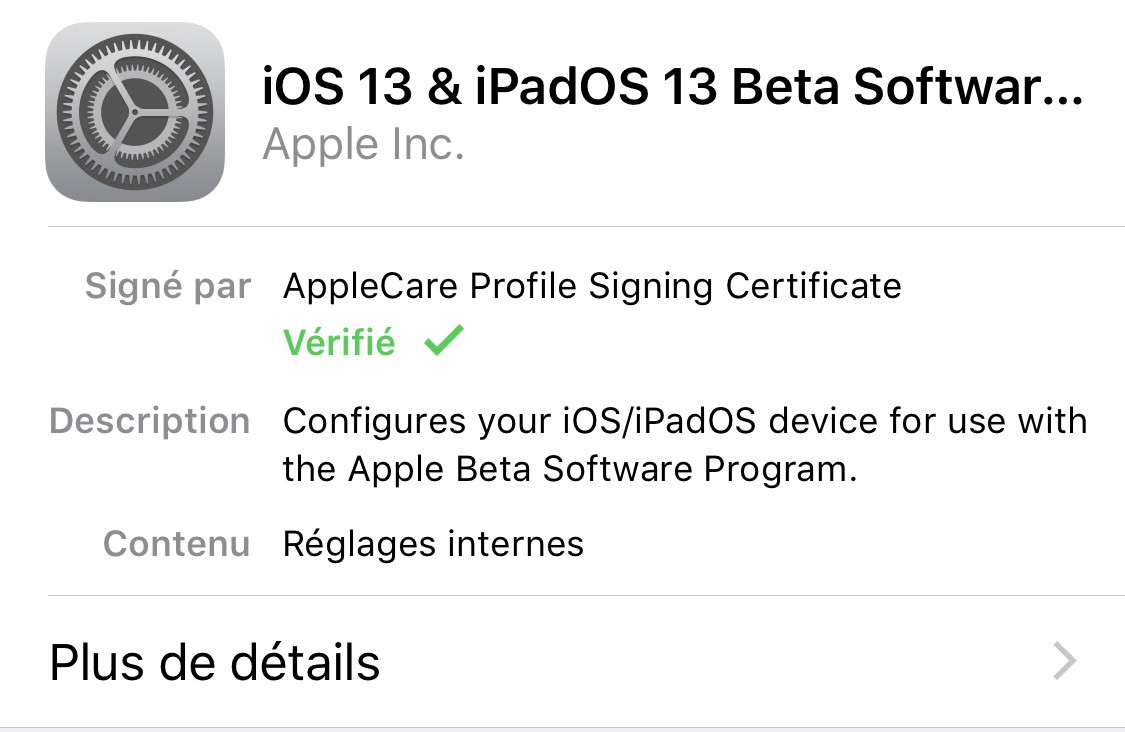Screen dimensions: 1125x732
Task: Click "the Apple Beta Software Program." text
Action: pos(570,468)
